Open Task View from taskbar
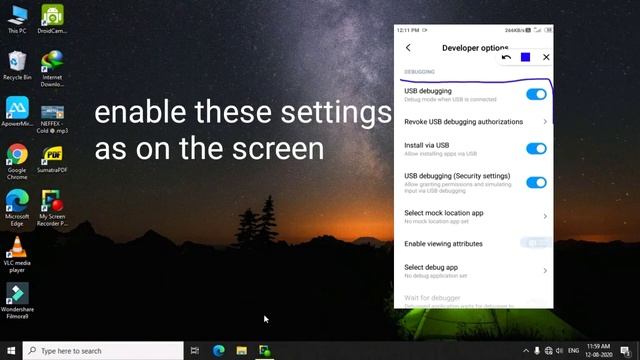Viewport: 640px width, 360px height. [195, 351]
